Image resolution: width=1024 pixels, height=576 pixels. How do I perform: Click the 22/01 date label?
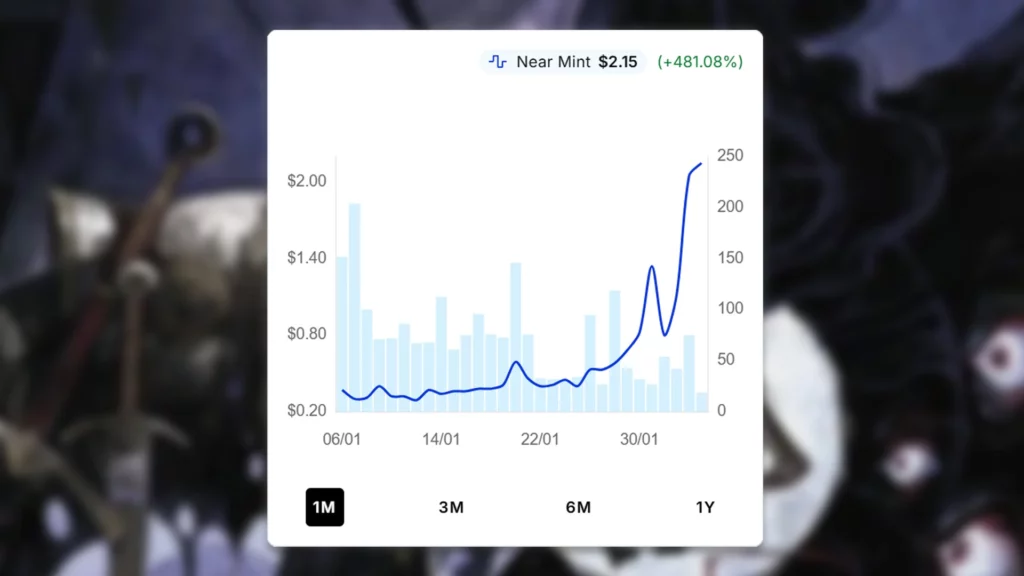click(540, 439)
